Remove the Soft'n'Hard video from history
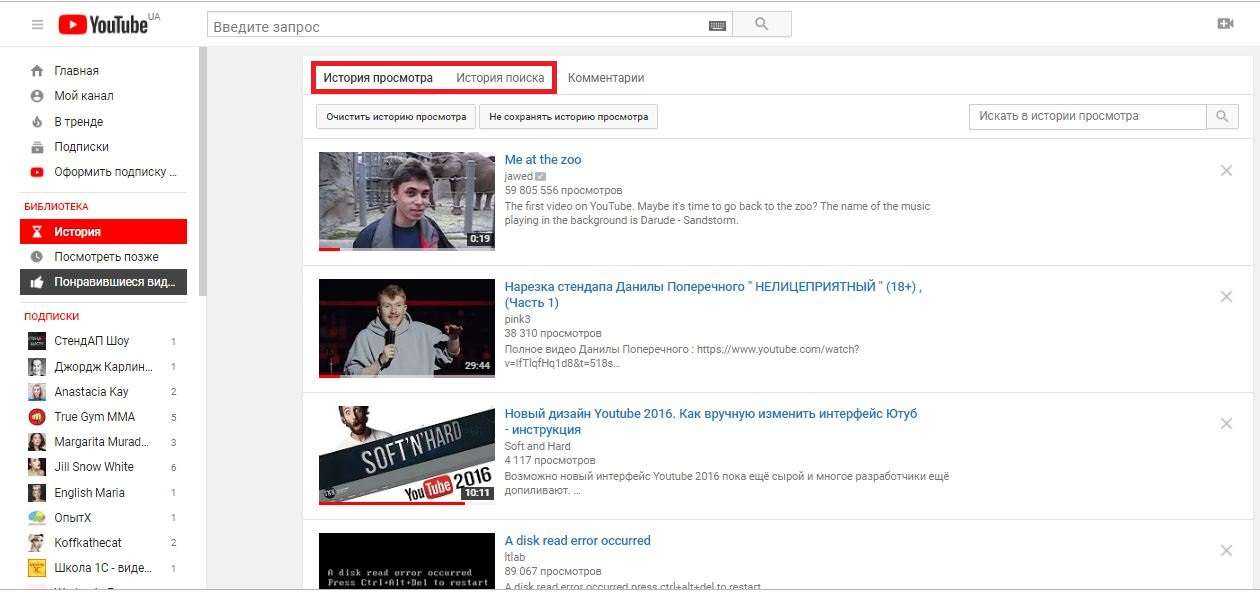Image resolution: width=1260 pixels, height=595 pixels. tap(1226, 424)
